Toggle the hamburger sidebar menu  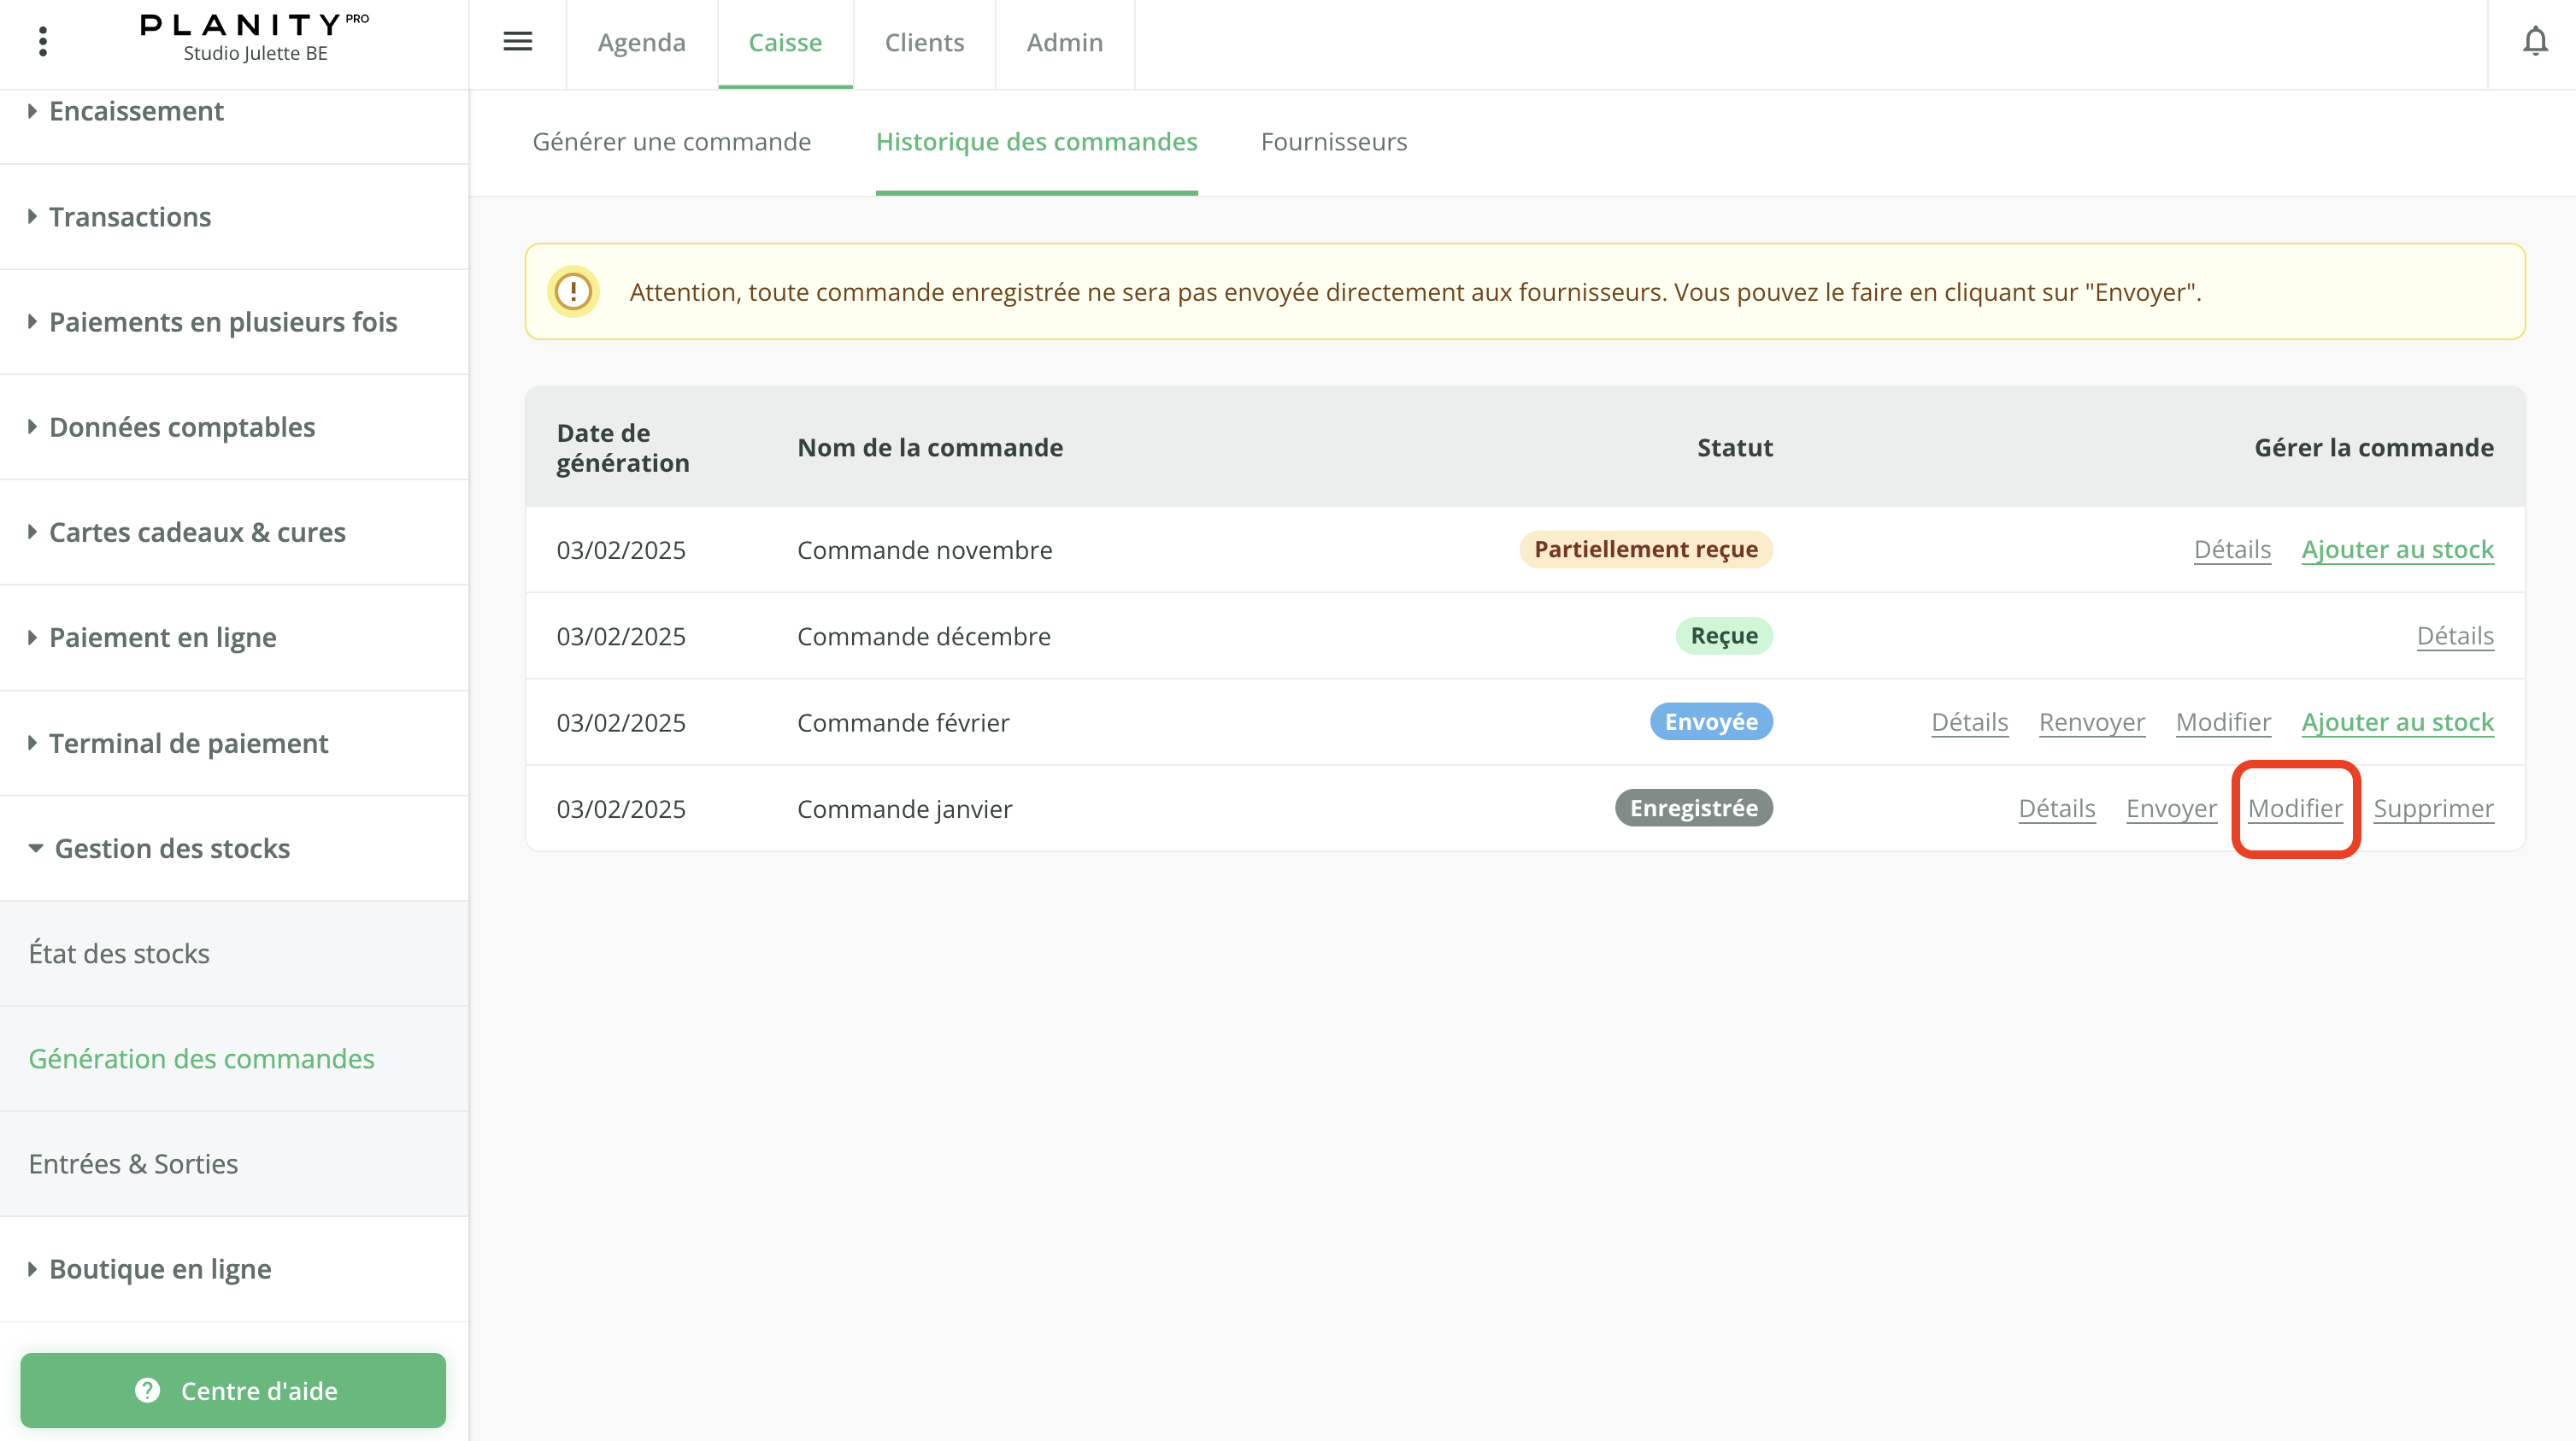pos(517,41)
